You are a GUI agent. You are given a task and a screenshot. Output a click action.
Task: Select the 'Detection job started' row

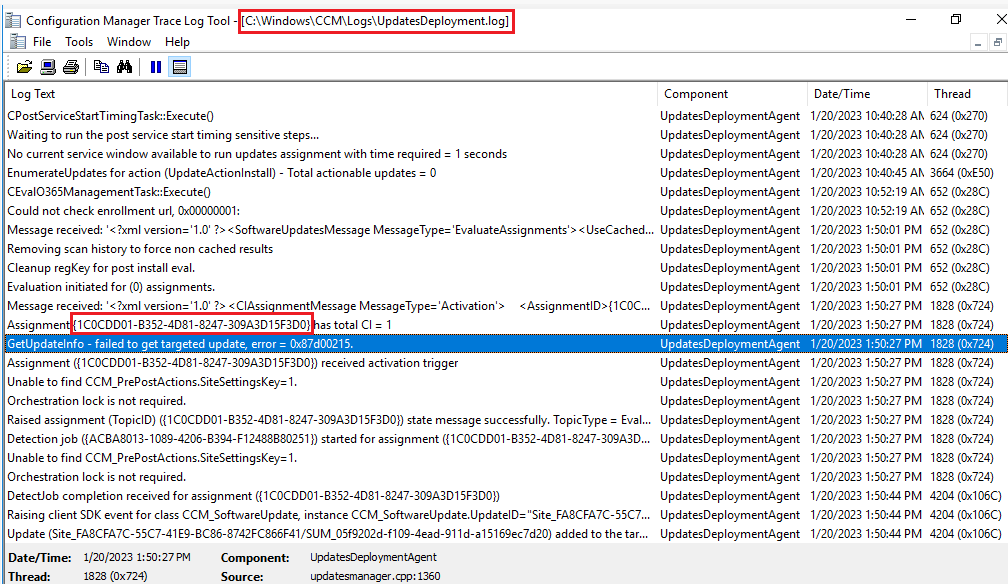[504, 439]
